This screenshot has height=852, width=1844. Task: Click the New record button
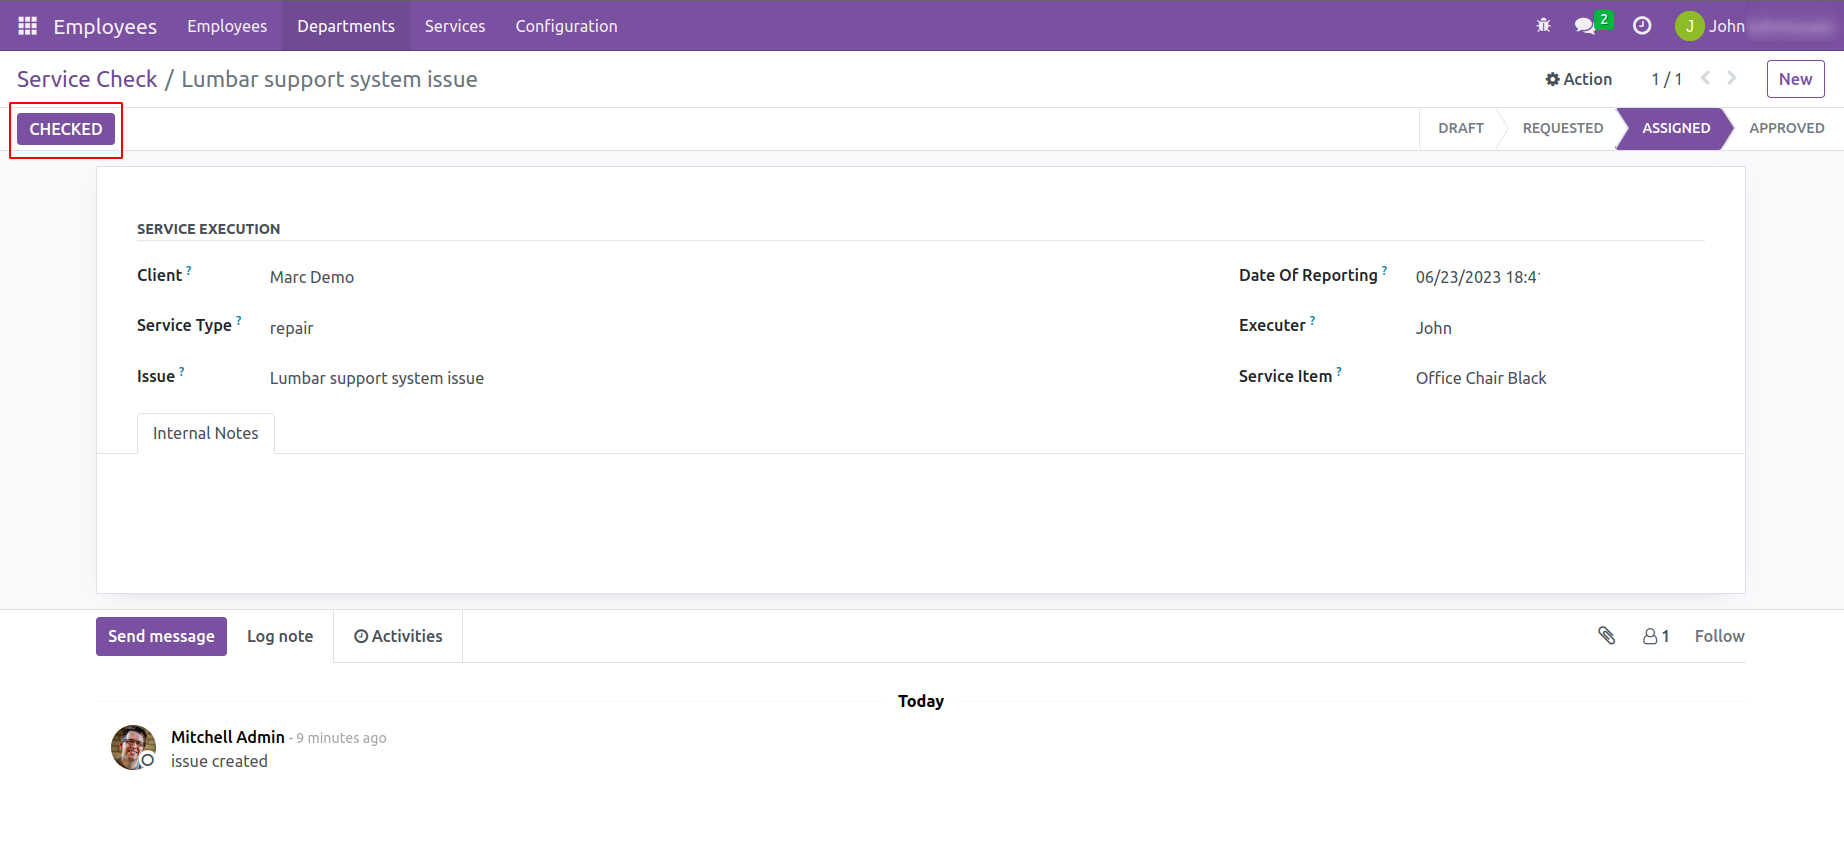click(x=1795, y=79)
